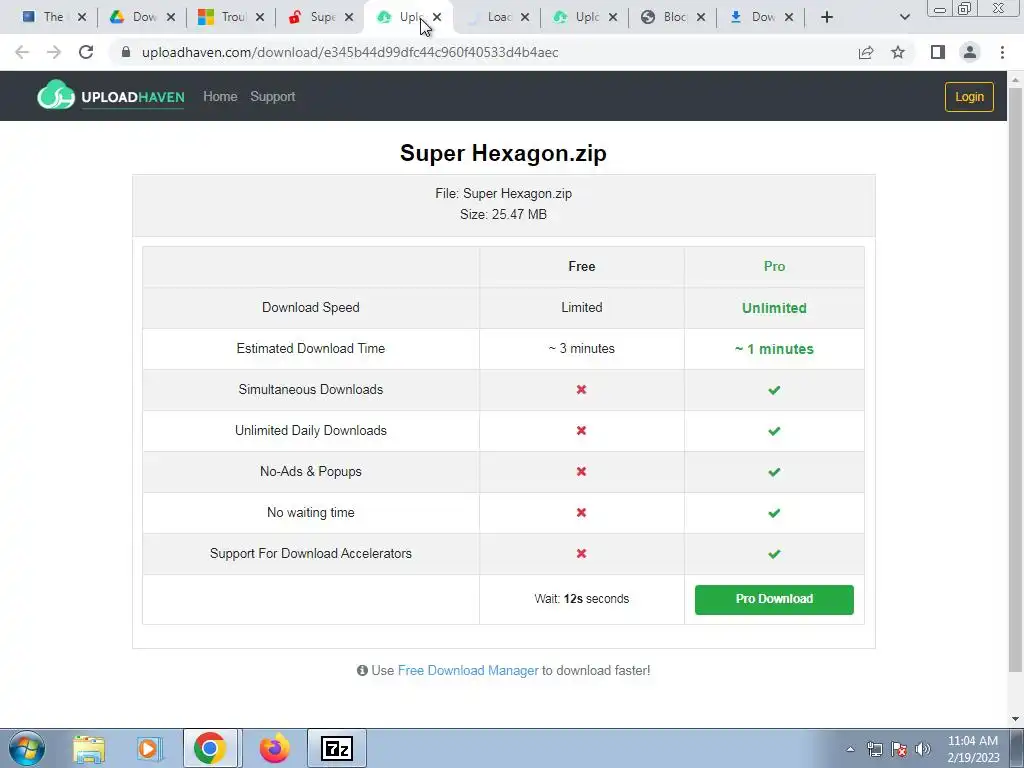
Task: Bookmark this page with star icon
Action: point(898,52)
